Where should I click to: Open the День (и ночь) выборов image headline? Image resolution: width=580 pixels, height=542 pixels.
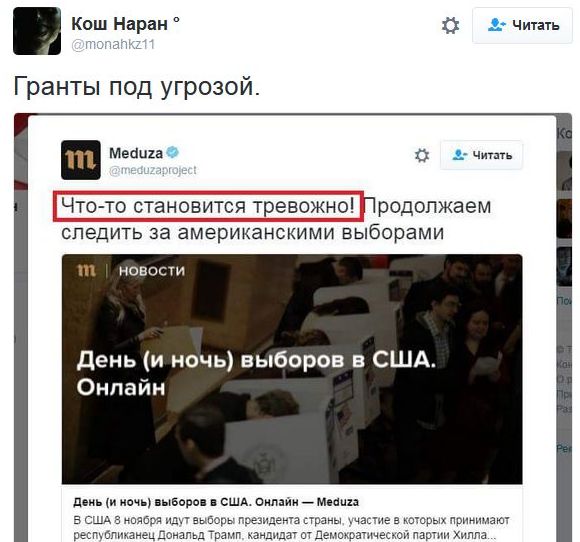256,373
